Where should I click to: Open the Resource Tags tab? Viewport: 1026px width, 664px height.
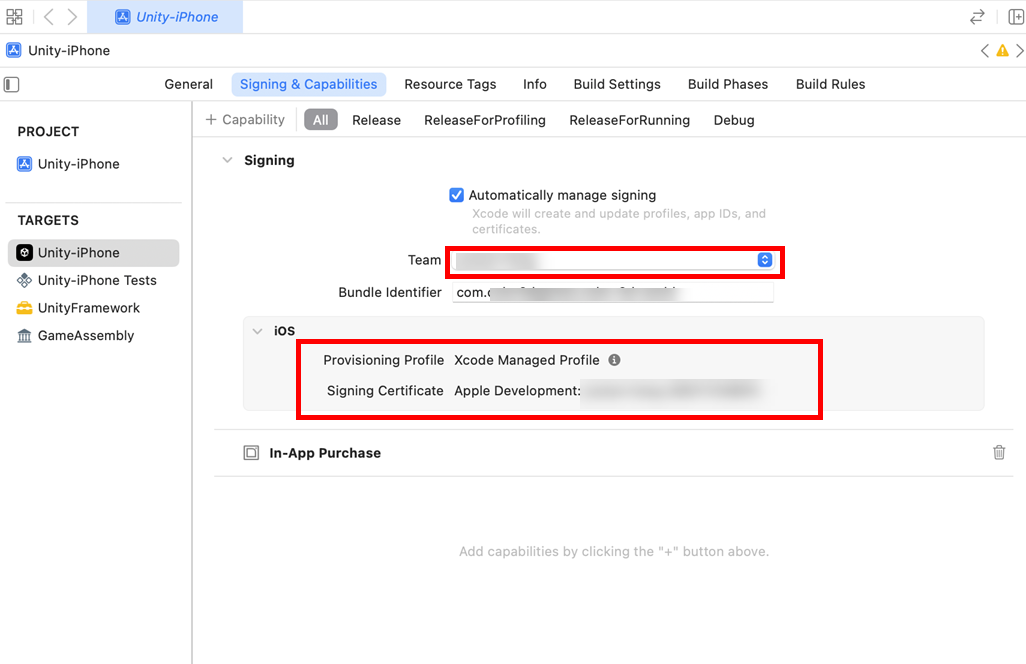pyautogui.click(x=450, y=84)
